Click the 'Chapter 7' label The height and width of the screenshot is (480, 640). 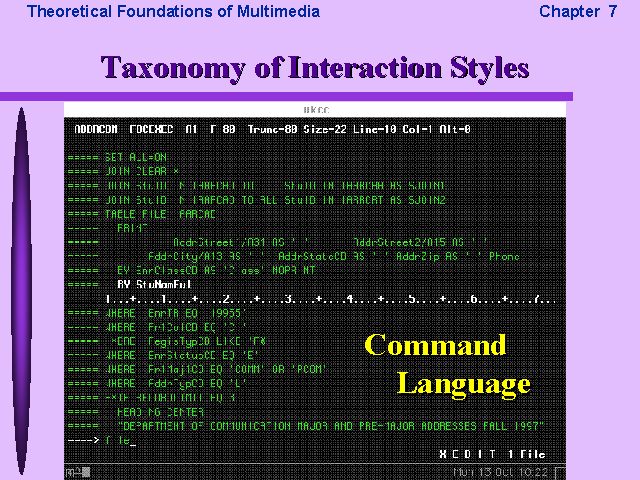click(578, 12)
